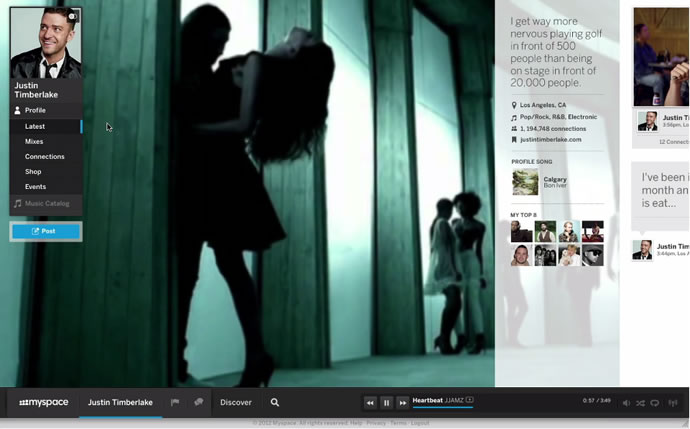Click the profile quote about playing golf
The height and width of the screenshot is (429, 690).
556,52
